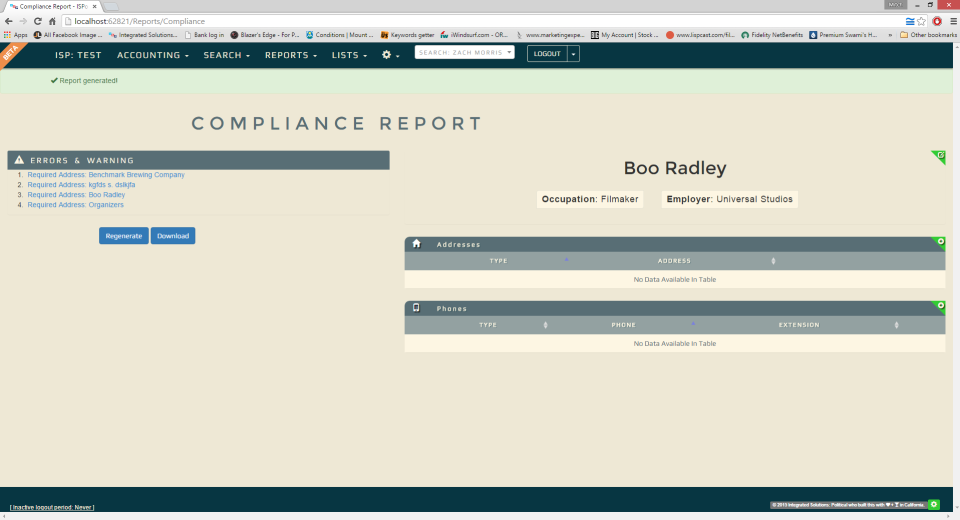Open the Apps bookmark shortcut
This screenshot has height=520, width=960.
(x=16, y=35)
